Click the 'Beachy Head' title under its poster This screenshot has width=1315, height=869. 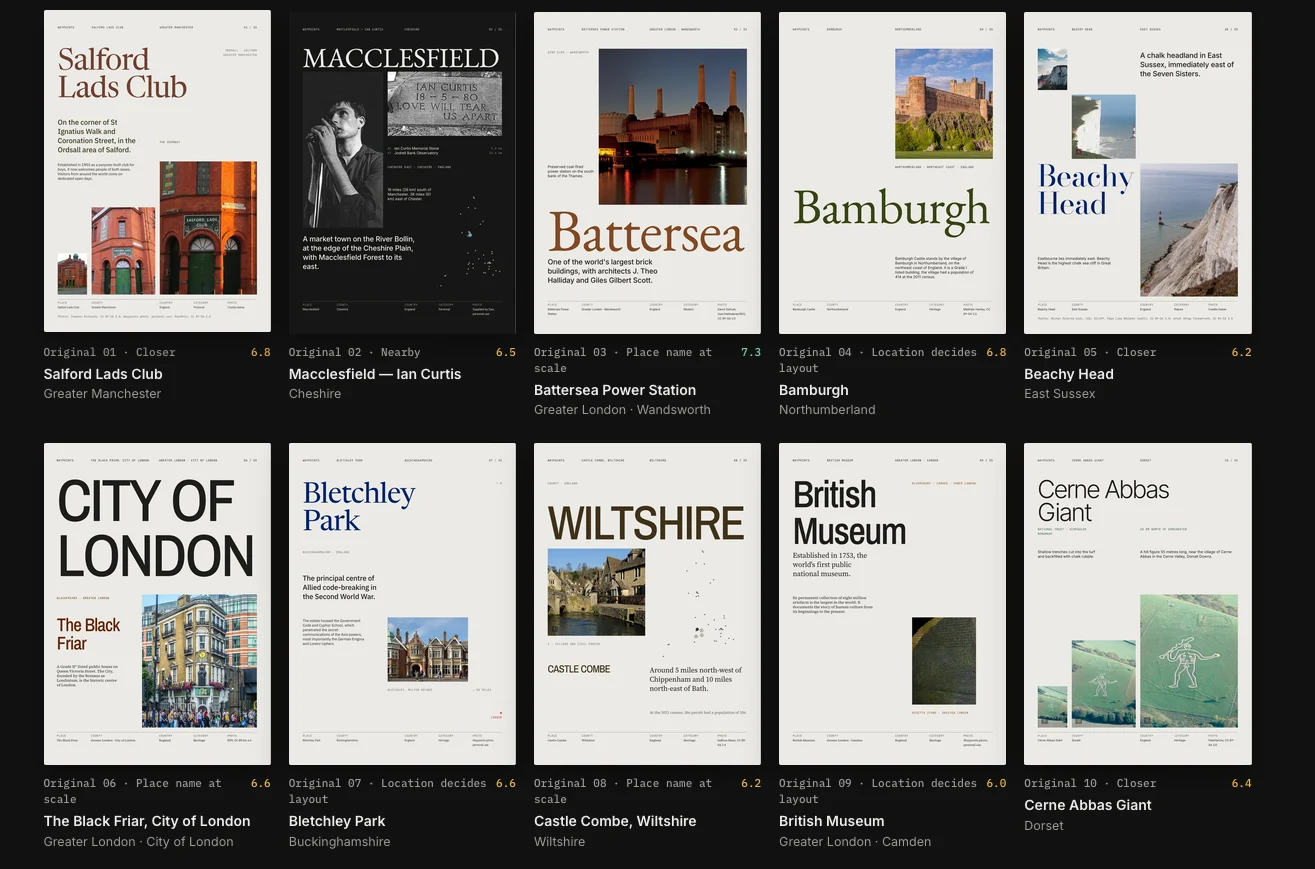coord(1069,374)
